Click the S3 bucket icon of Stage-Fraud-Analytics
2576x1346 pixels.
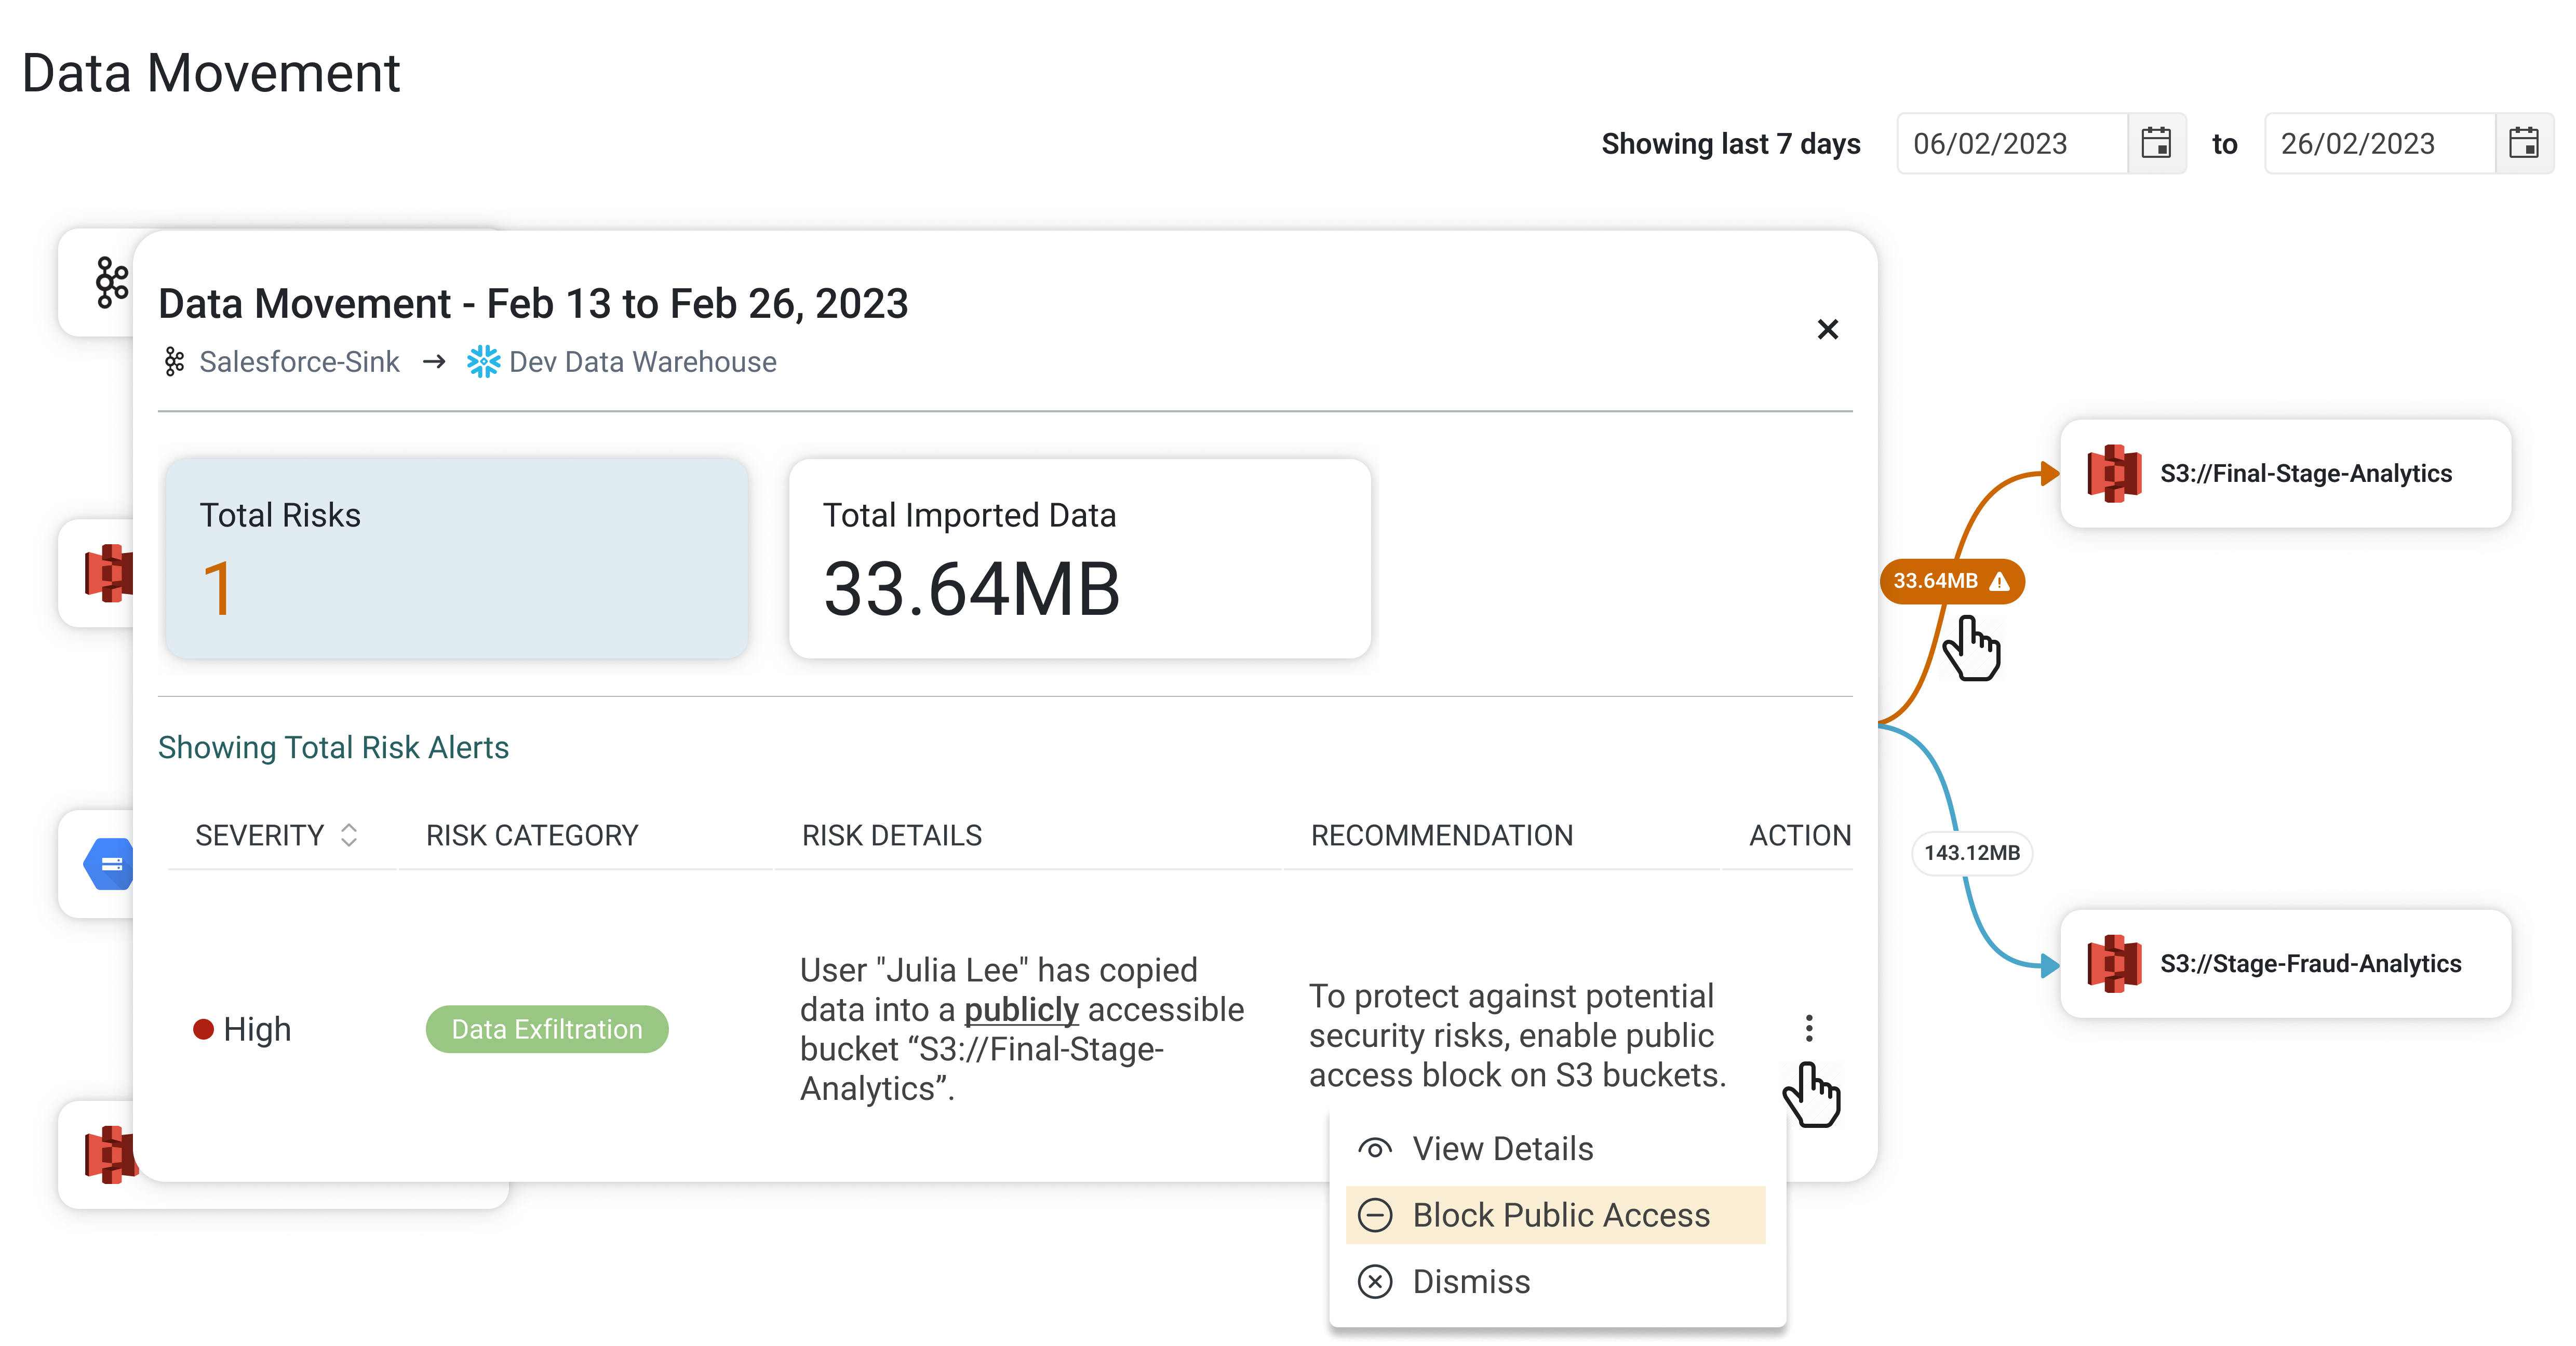pyautogui.click(x=2114, y=964)
